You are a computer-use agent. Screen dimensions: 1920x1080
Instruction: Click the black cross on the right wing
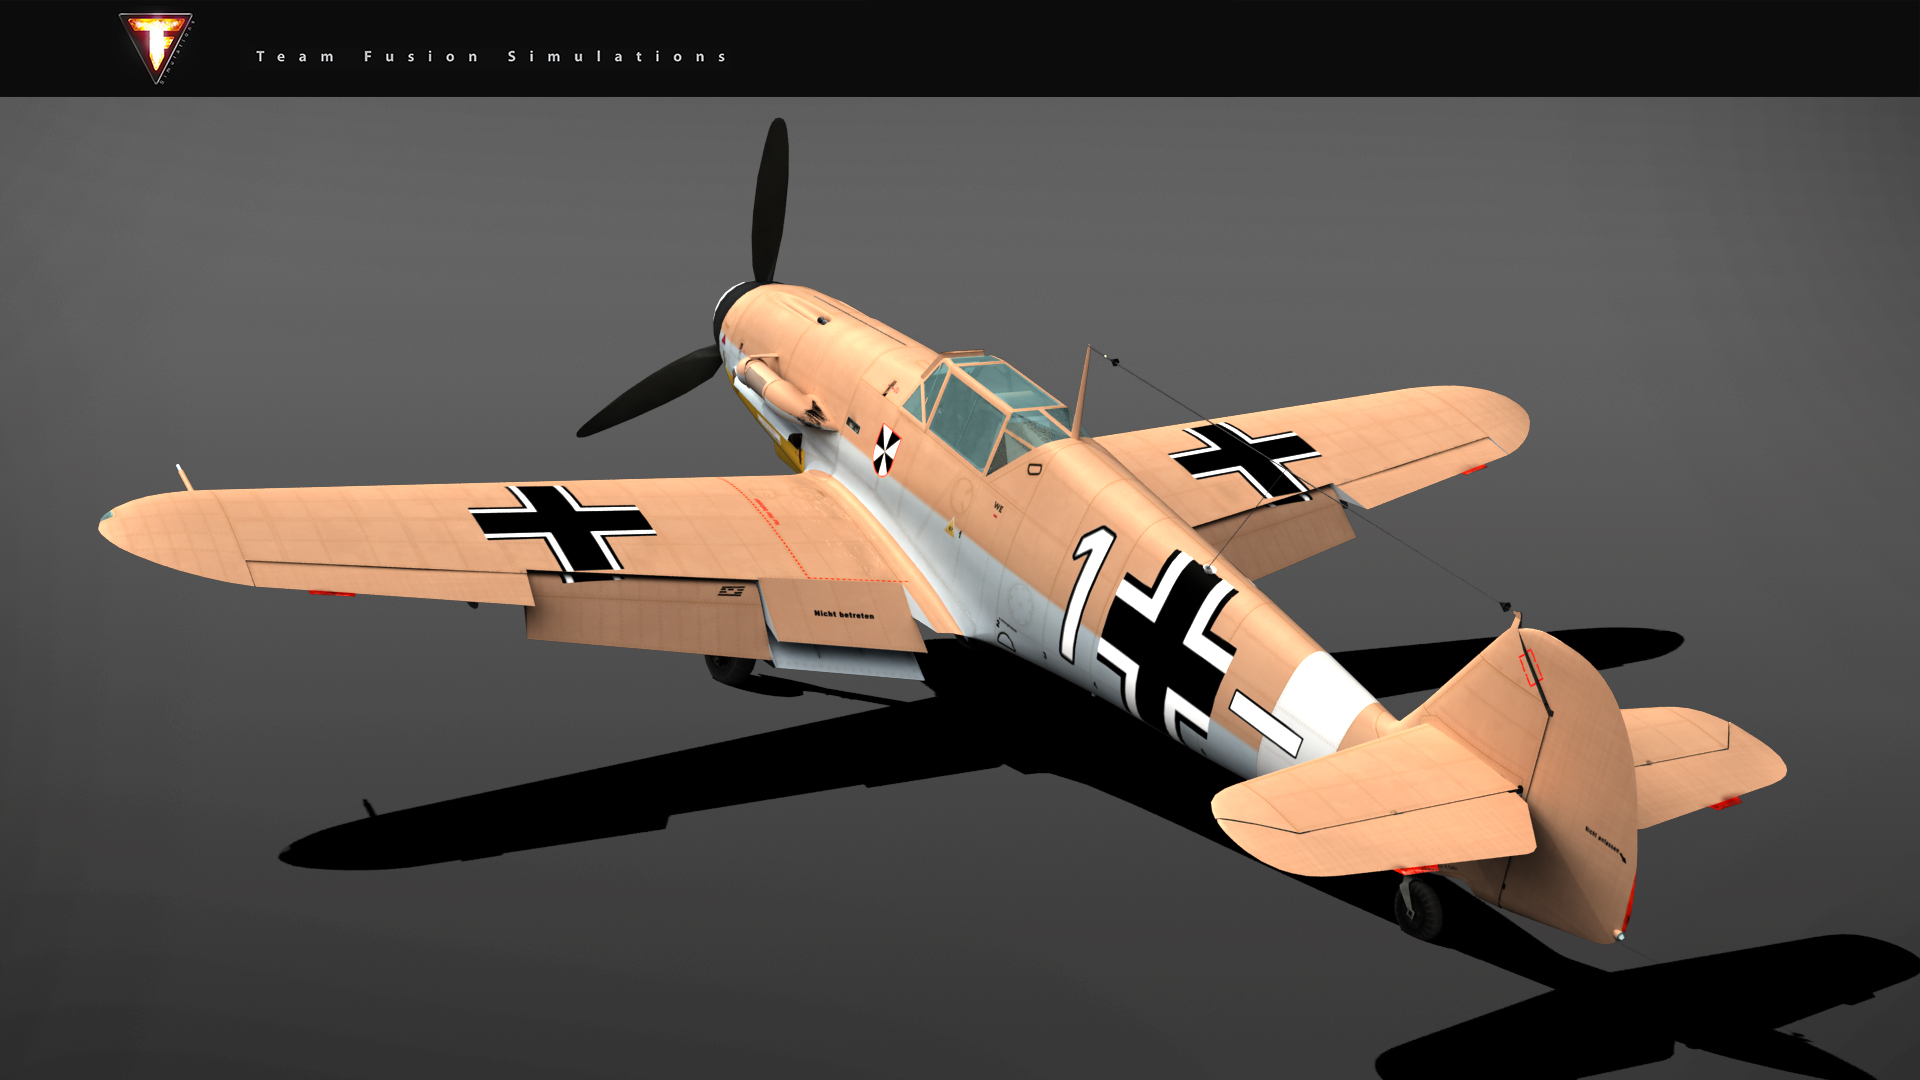[x=1246, y=458]
